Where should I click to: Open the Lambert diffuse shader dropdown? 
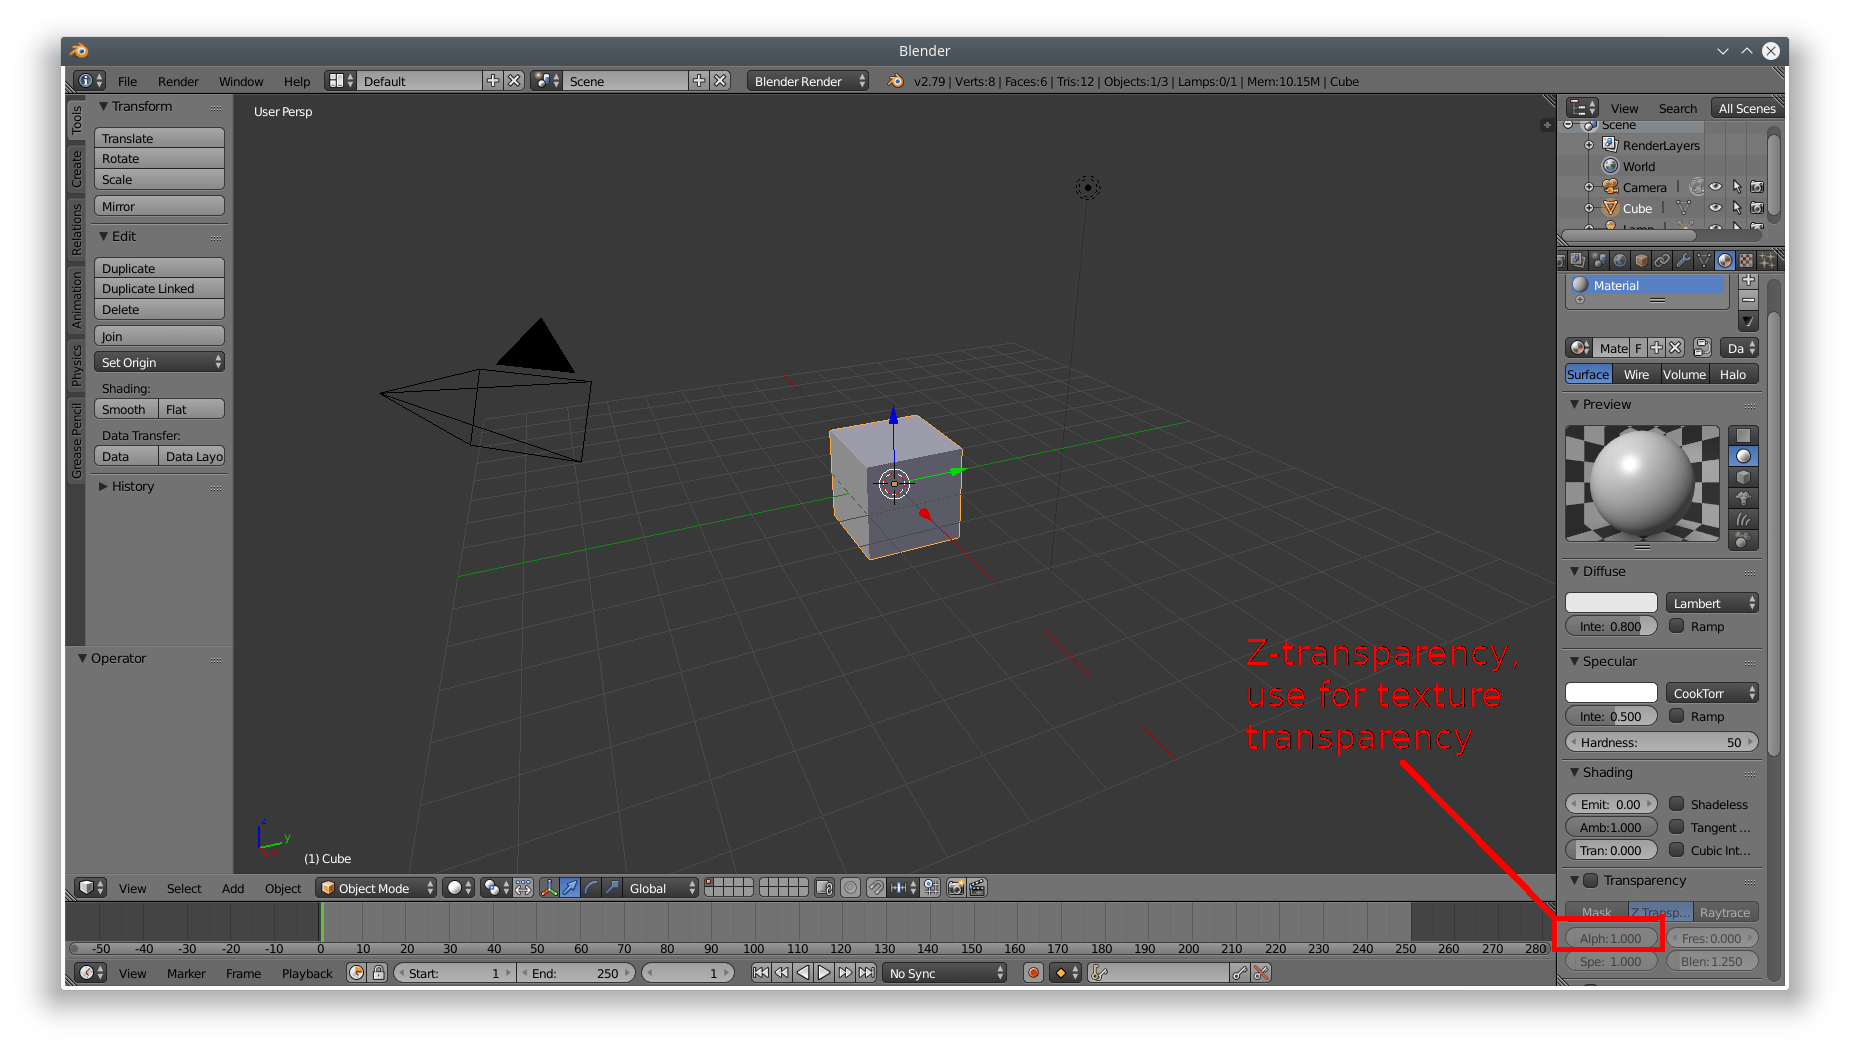1712,602
